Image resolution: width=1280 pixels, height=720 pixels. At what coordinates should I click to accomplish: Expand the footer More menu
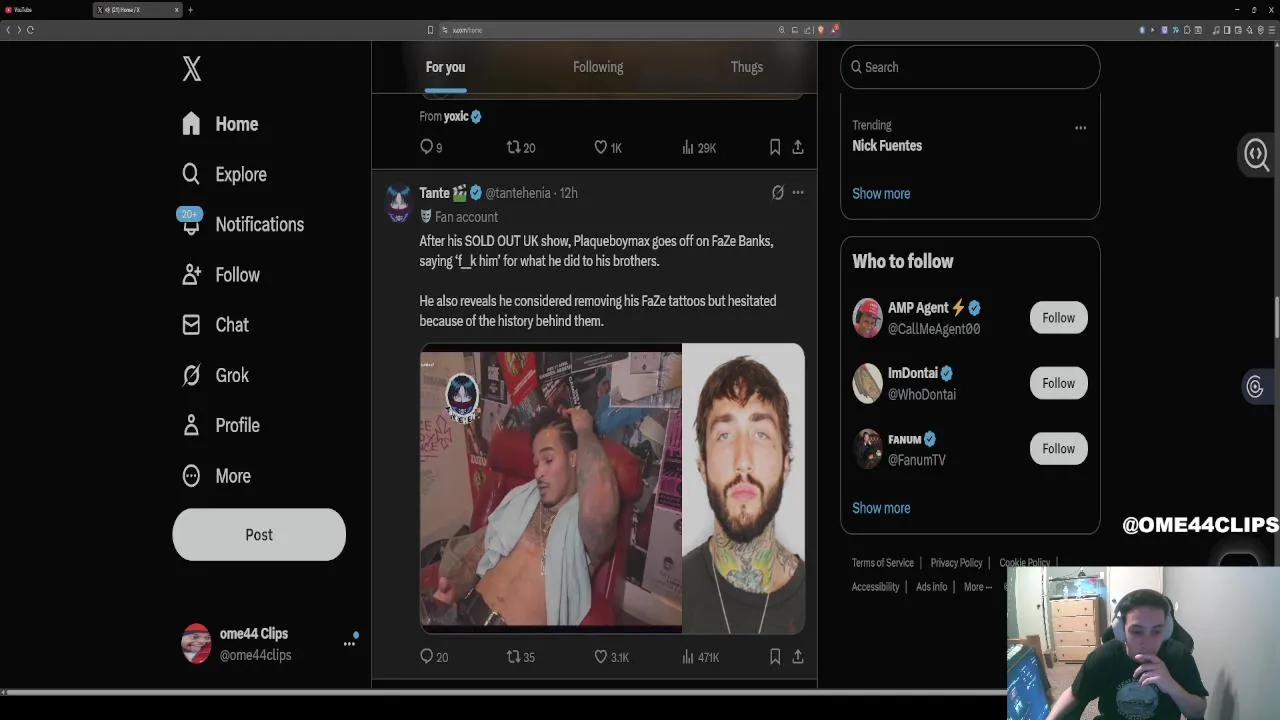pyautogui.click(x=977, y=587)
